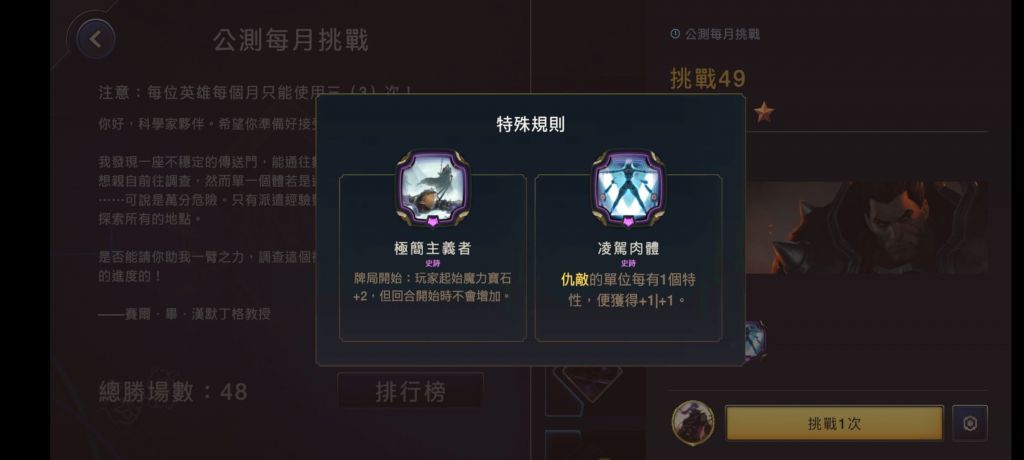Click the clock icon near 公測每月挑戰
This screenshot has height=460, width=1024.
675,34
